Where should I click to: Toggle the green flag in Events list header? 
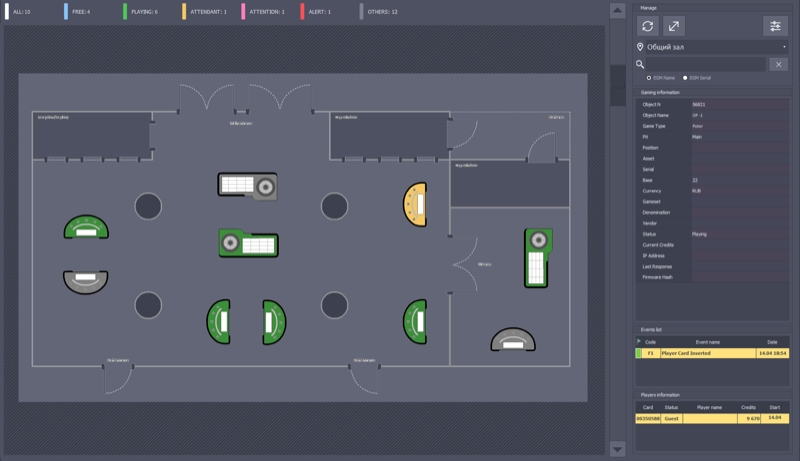[639, 341]
